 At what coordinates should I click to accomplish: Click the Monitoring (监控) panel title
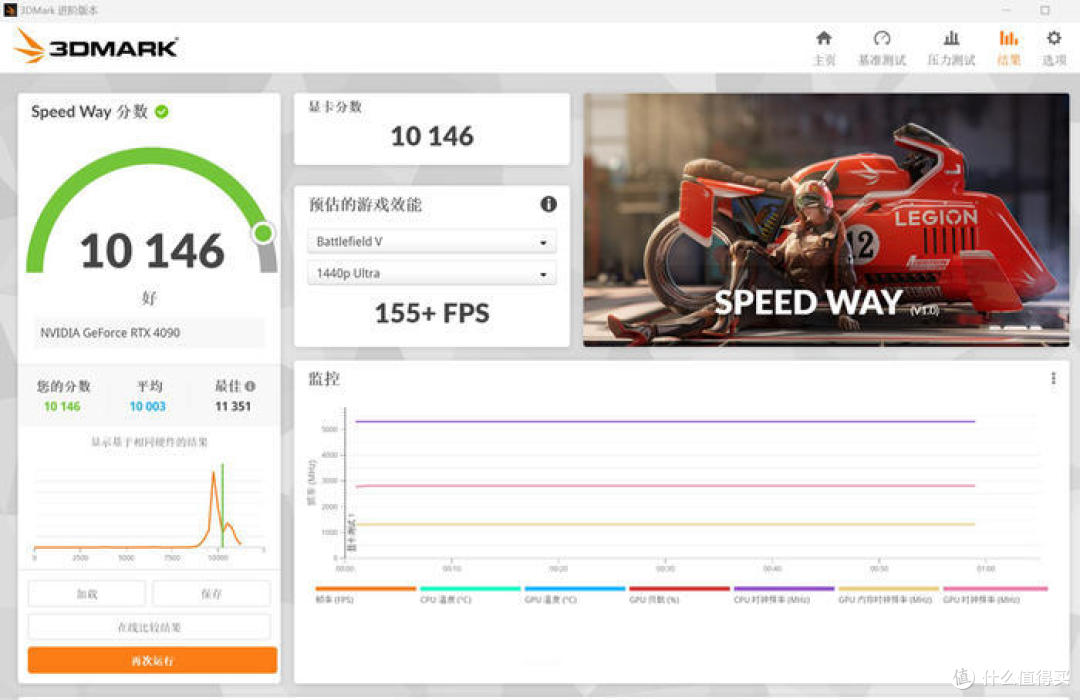click(x=324, y=378)
